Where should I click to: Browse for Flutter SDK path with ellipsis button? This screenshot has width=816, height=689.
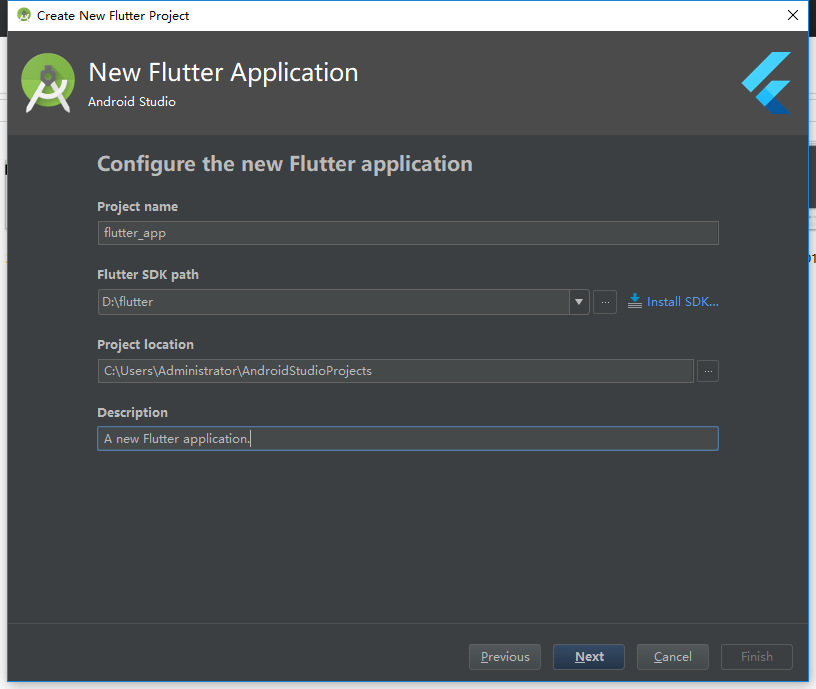605,302
